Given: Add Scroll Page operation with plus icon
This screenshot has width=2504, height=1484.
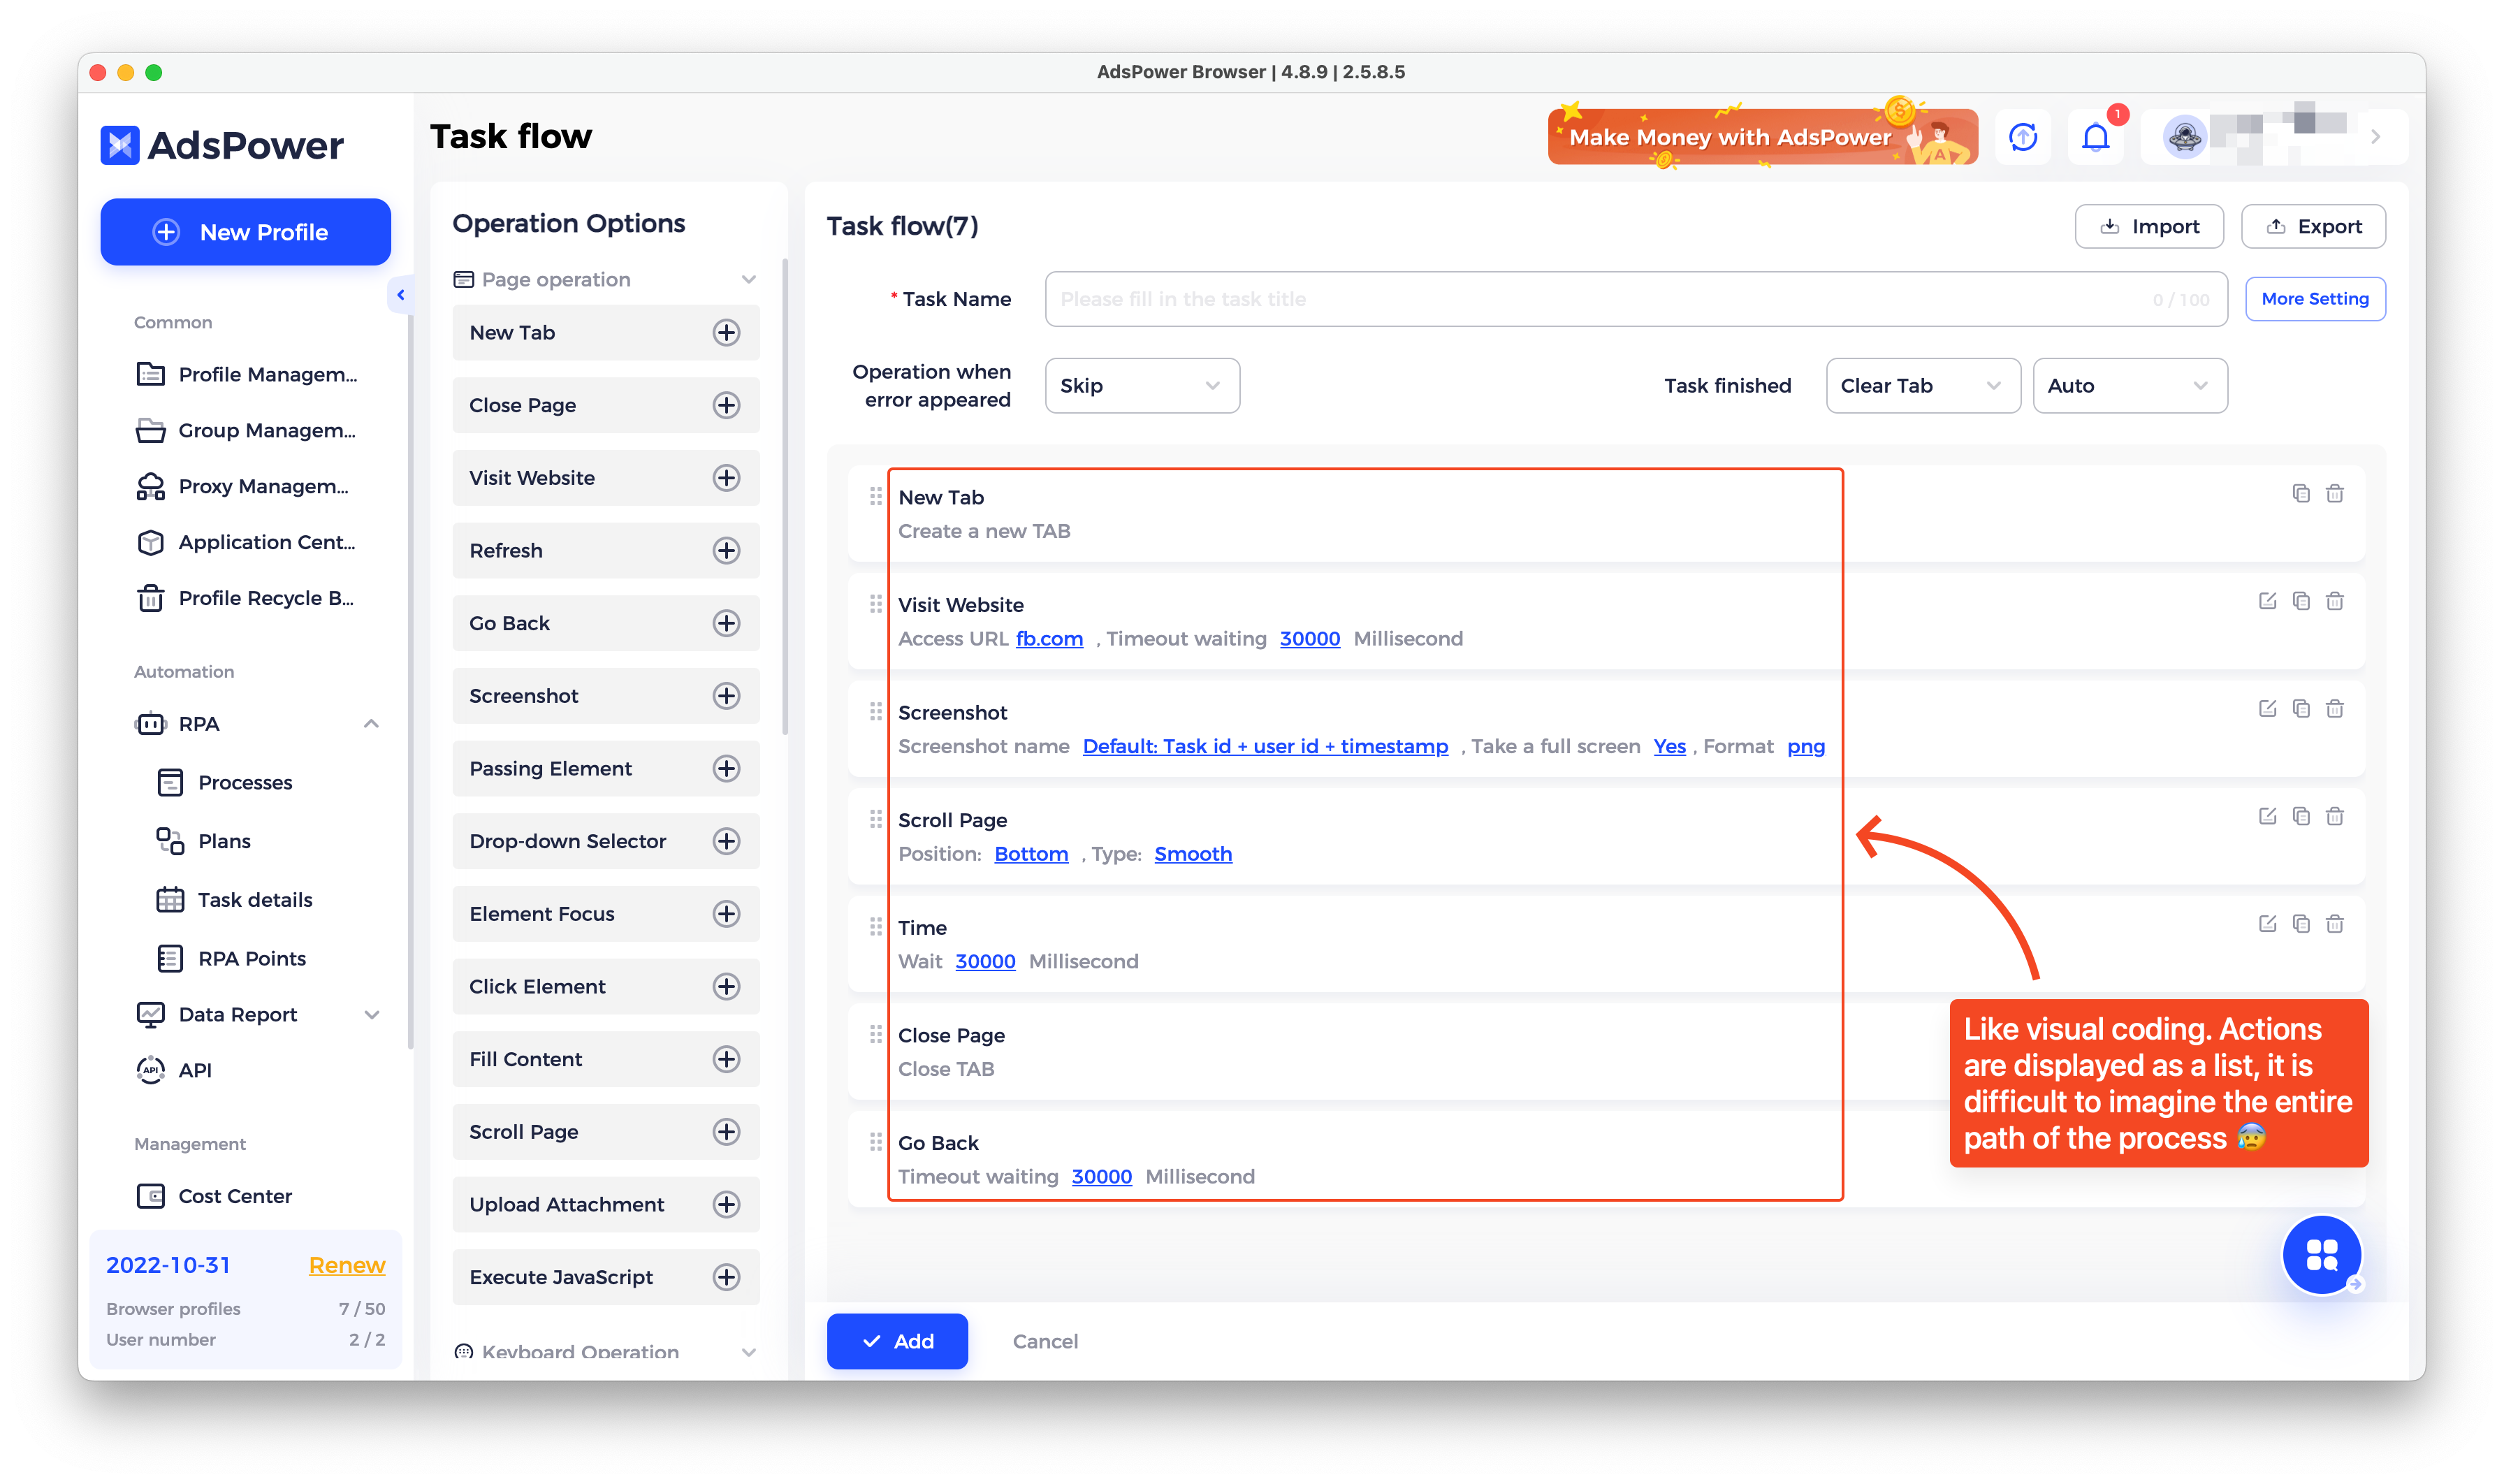Looking at the screenshot, I should click(x=726, y=1132).
